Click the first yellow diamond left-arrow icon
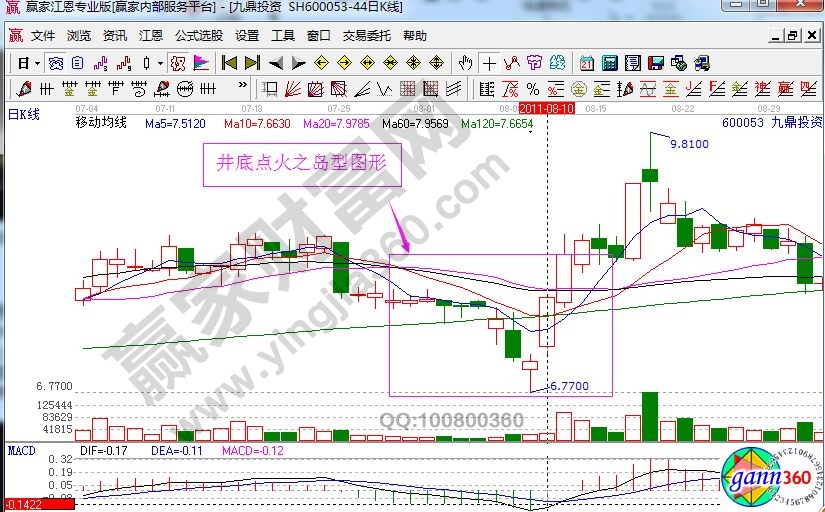The image size is (825, 512). 321,63
